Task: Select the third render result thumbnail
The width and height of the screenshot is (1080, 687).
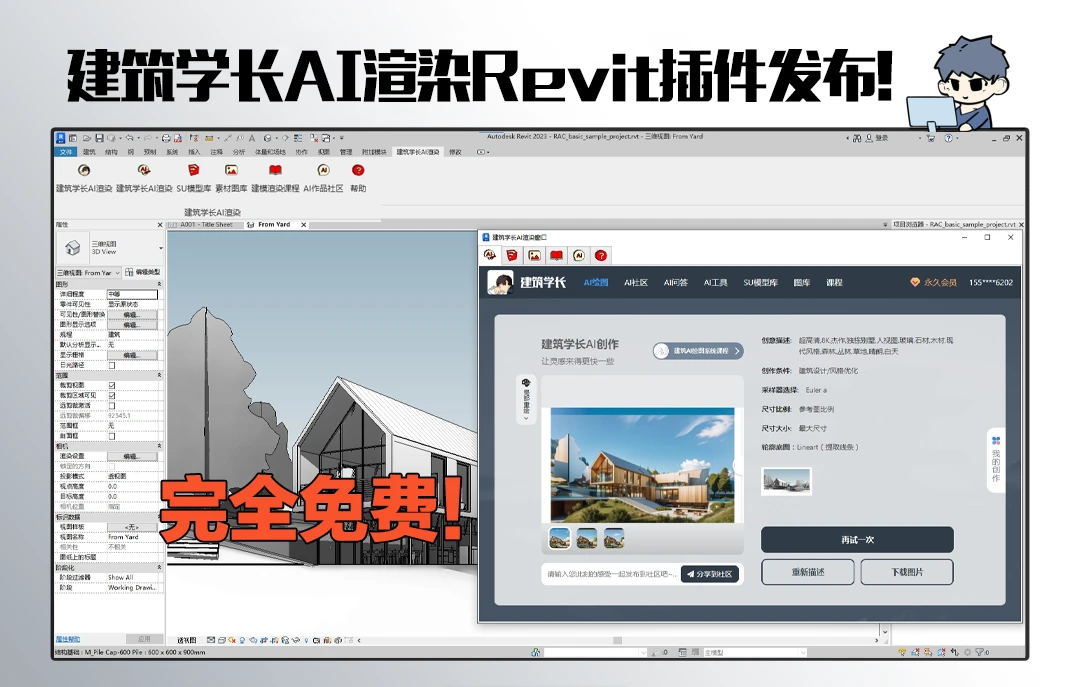Action: click(x=614, y=537)
